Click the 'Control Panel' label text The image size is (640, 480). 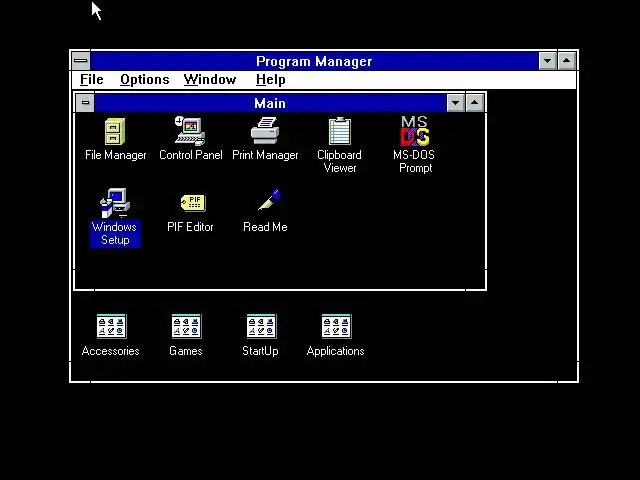pos(191,155)
